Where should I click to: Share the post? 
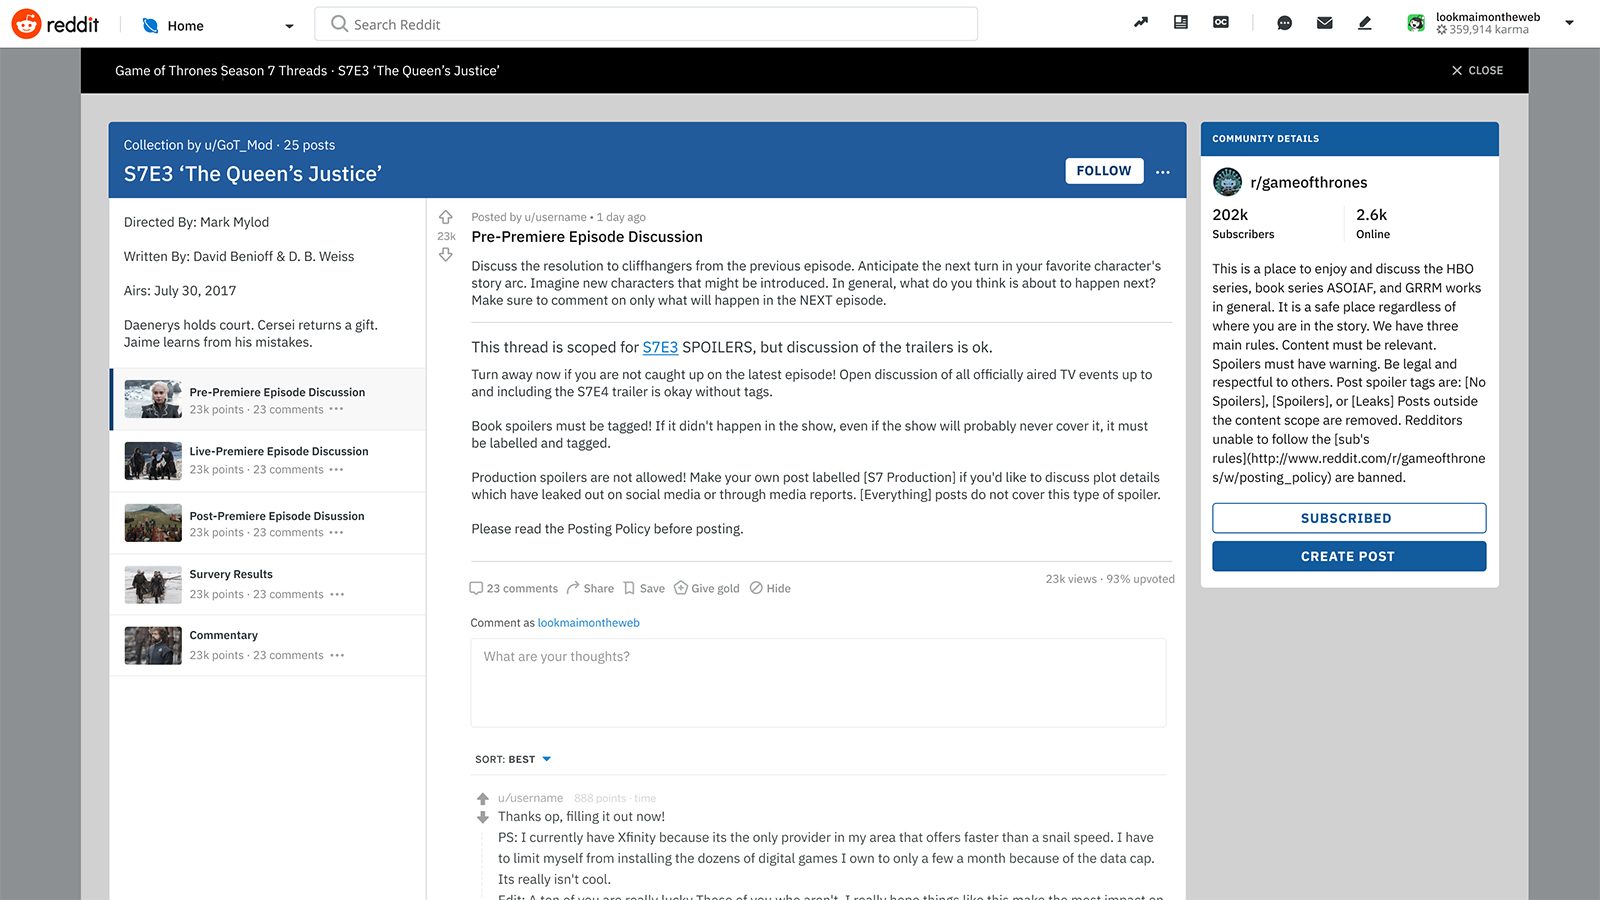(x=590, y=588)
